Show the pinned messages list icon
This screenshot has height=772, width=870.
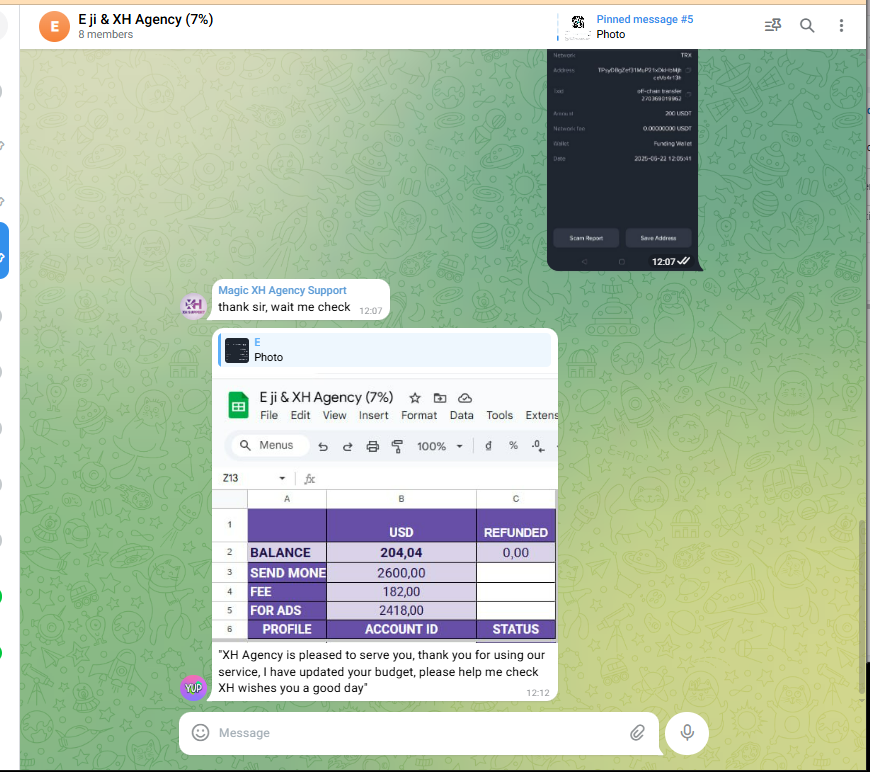[772, 26]
